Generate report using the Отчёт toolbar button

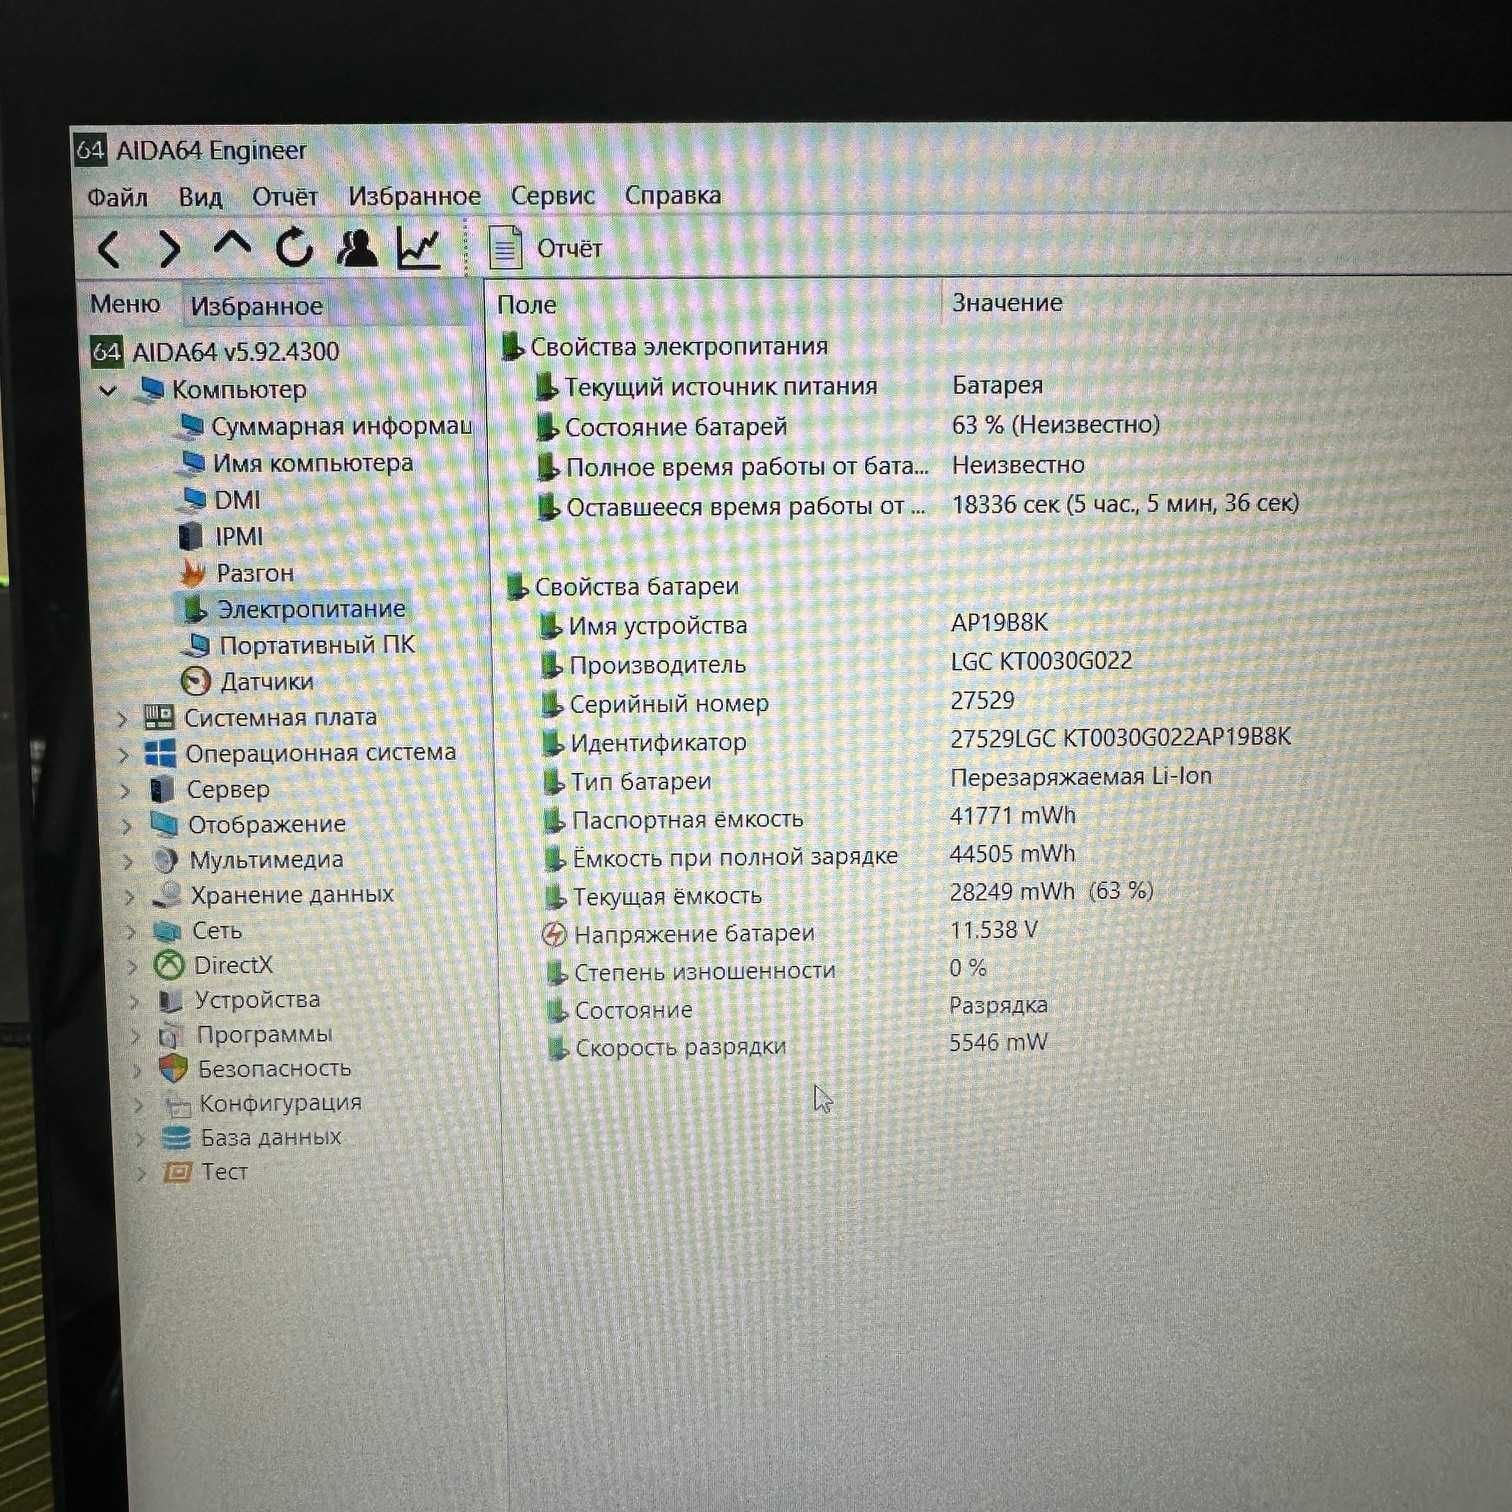click(546, 248)
